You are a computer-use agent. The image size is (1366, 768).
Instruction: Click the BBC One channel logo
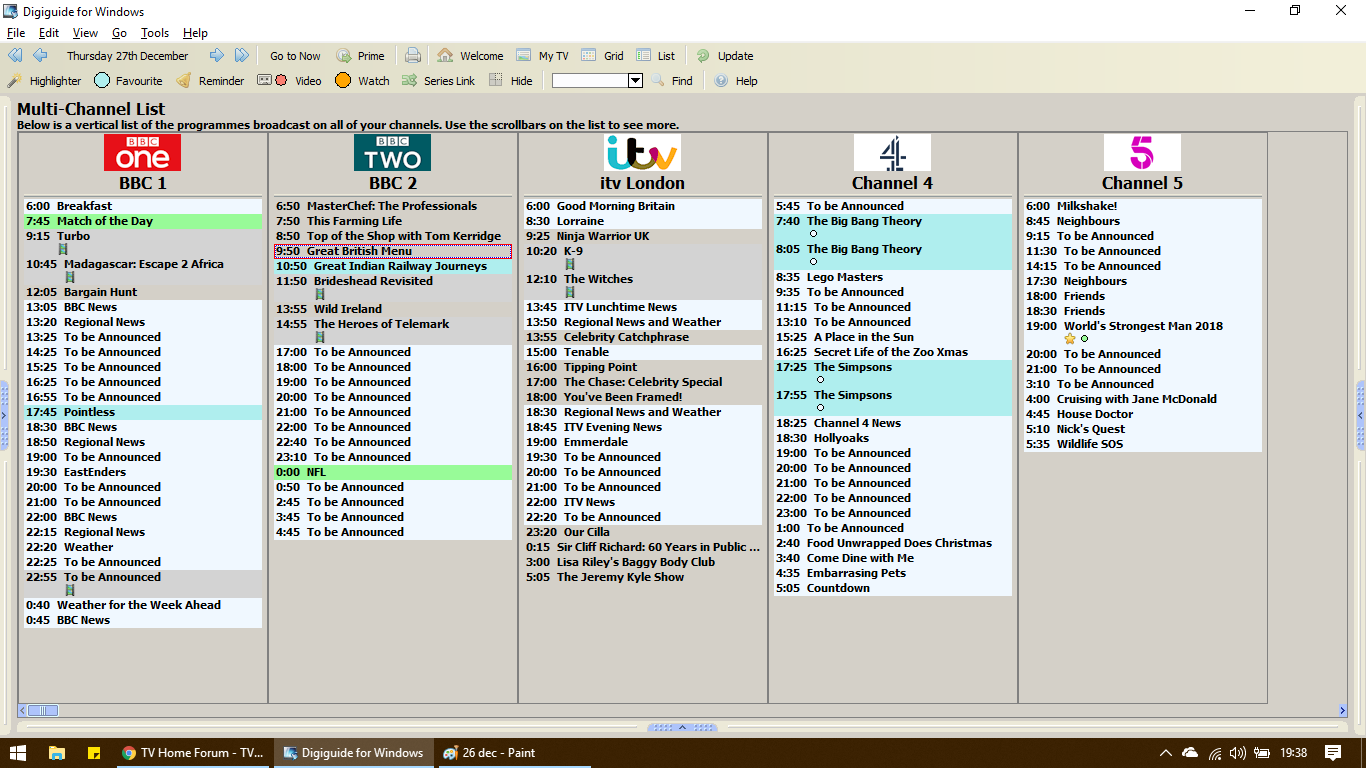[x=143, y=153]
